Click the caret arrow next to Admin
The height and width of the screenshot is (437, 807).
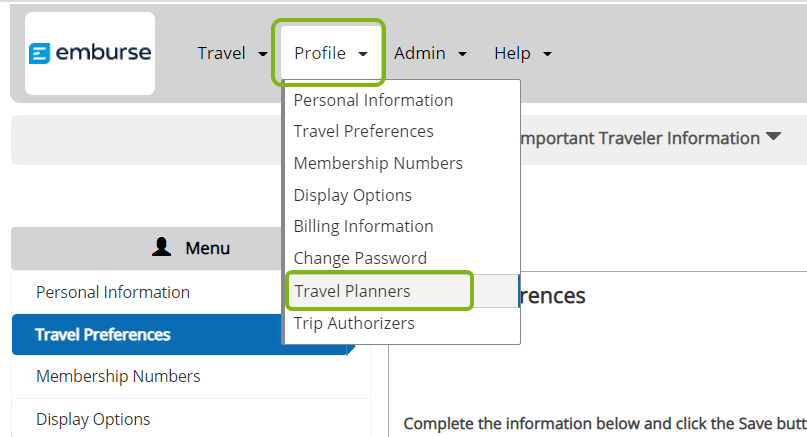click(462, 54)
